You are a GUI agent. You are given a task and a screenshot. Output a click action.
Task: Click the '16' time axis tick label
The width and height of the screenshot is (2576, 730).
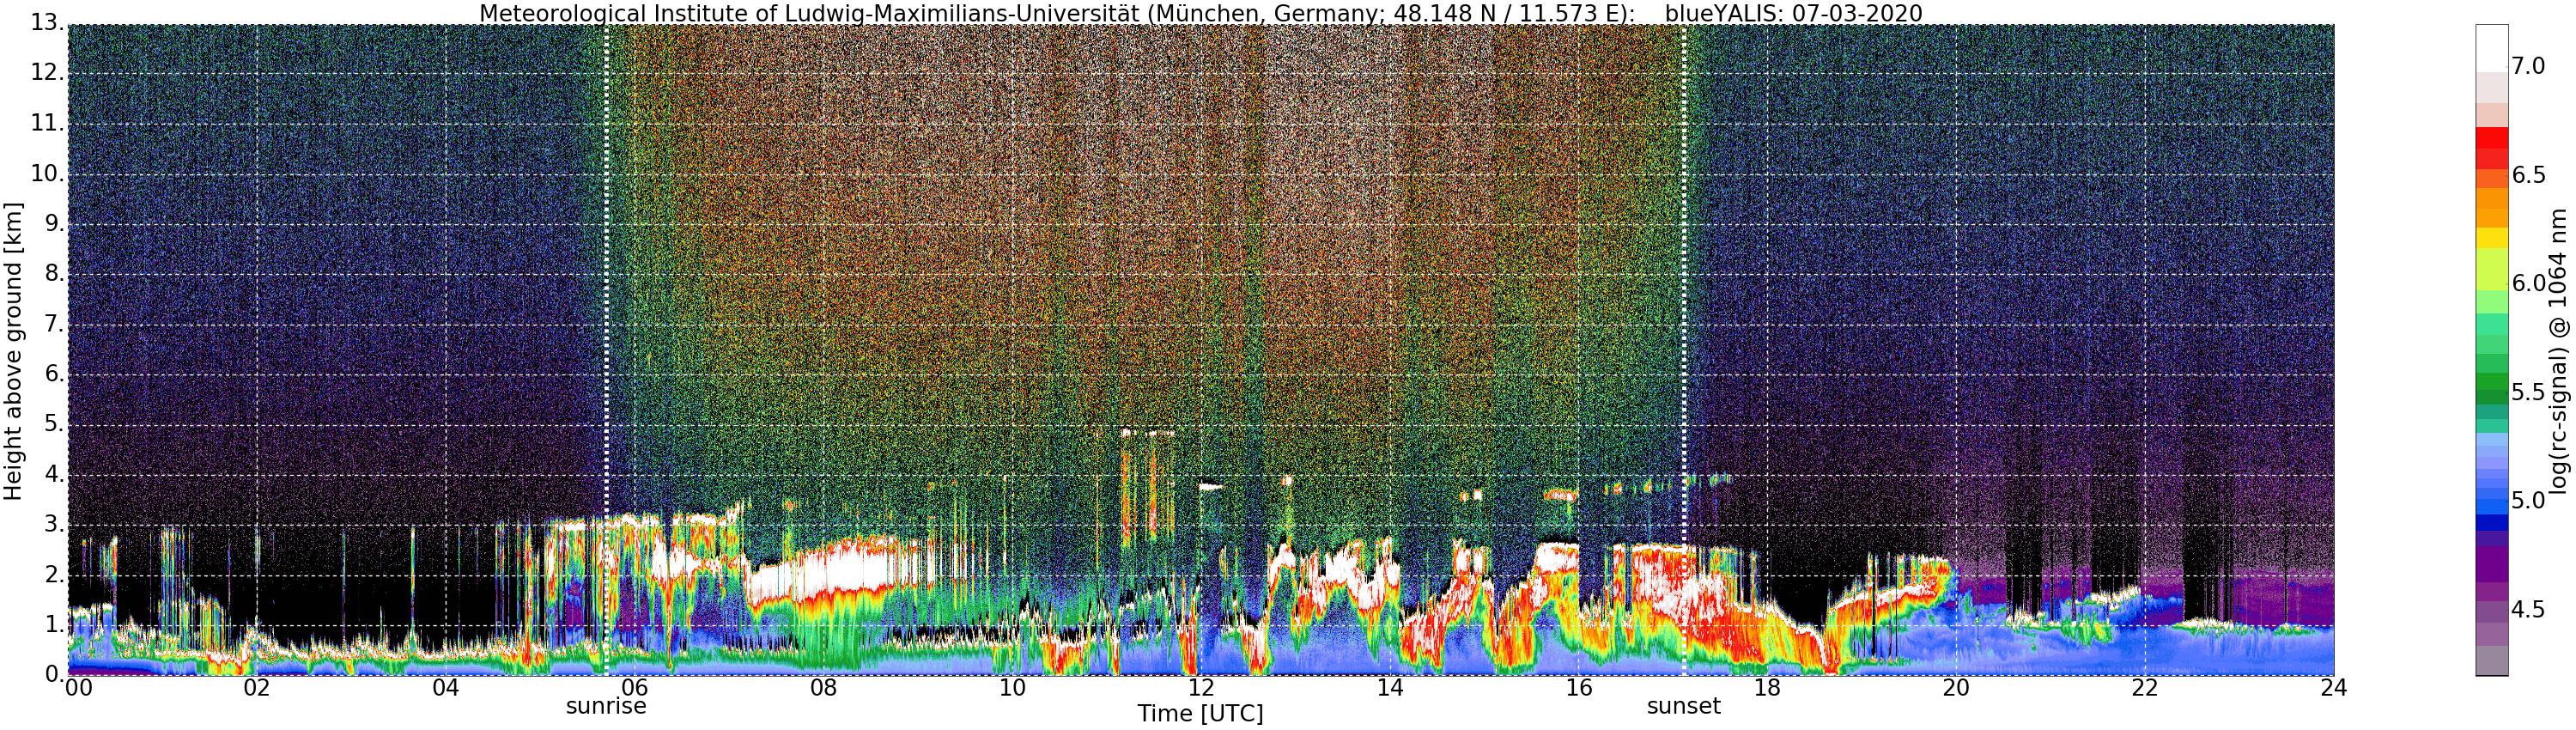[x=1579, y=688]
